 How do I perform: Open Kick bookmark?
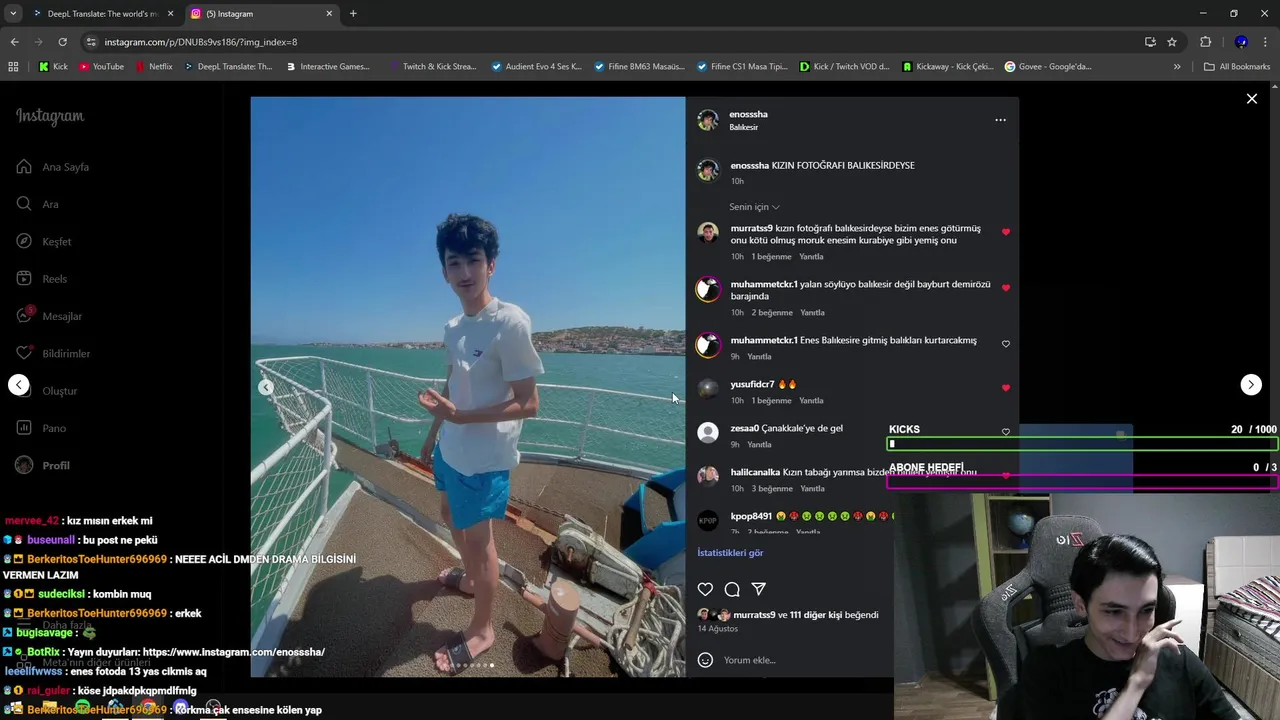[53, 67]
